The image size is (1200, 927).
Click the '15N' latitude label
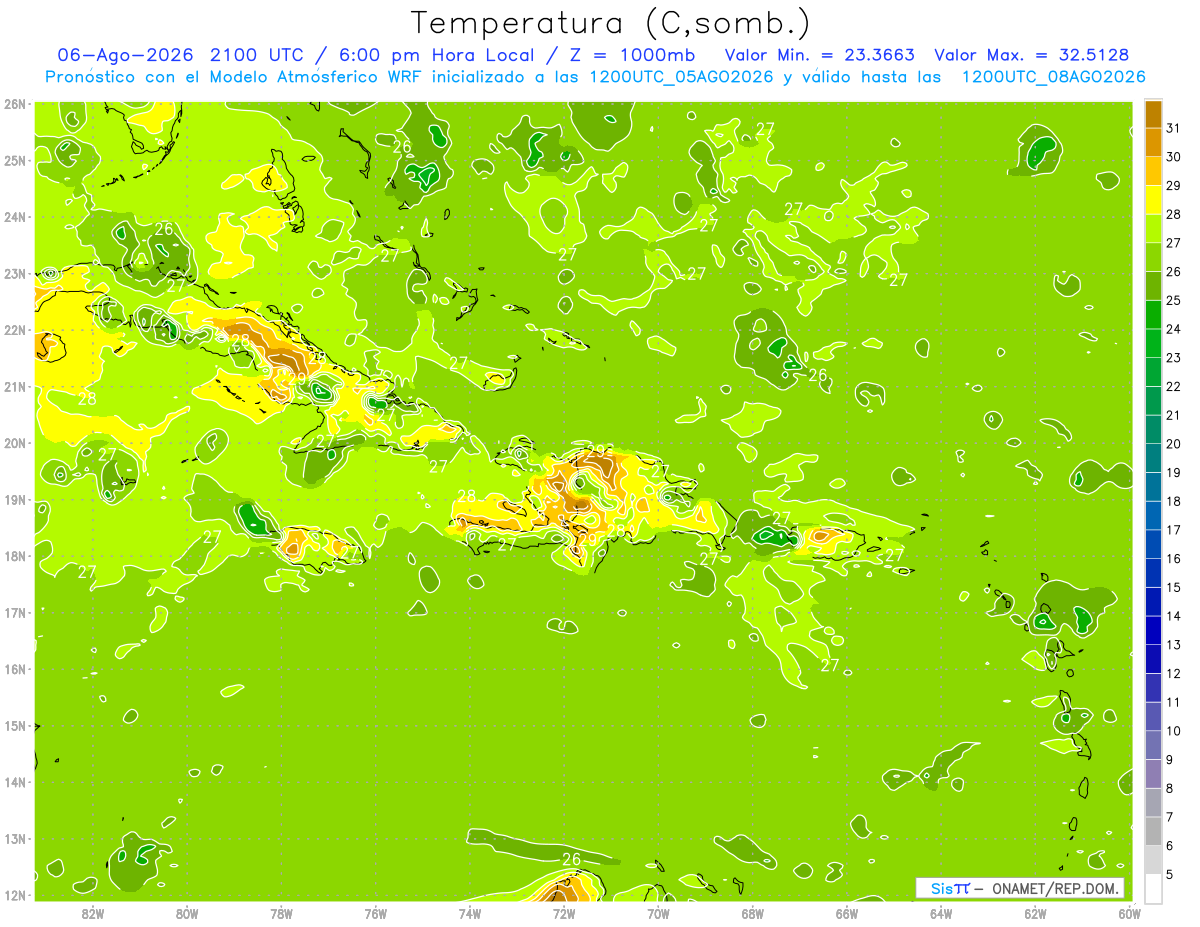pyautogui.click(x=15, y=725)
